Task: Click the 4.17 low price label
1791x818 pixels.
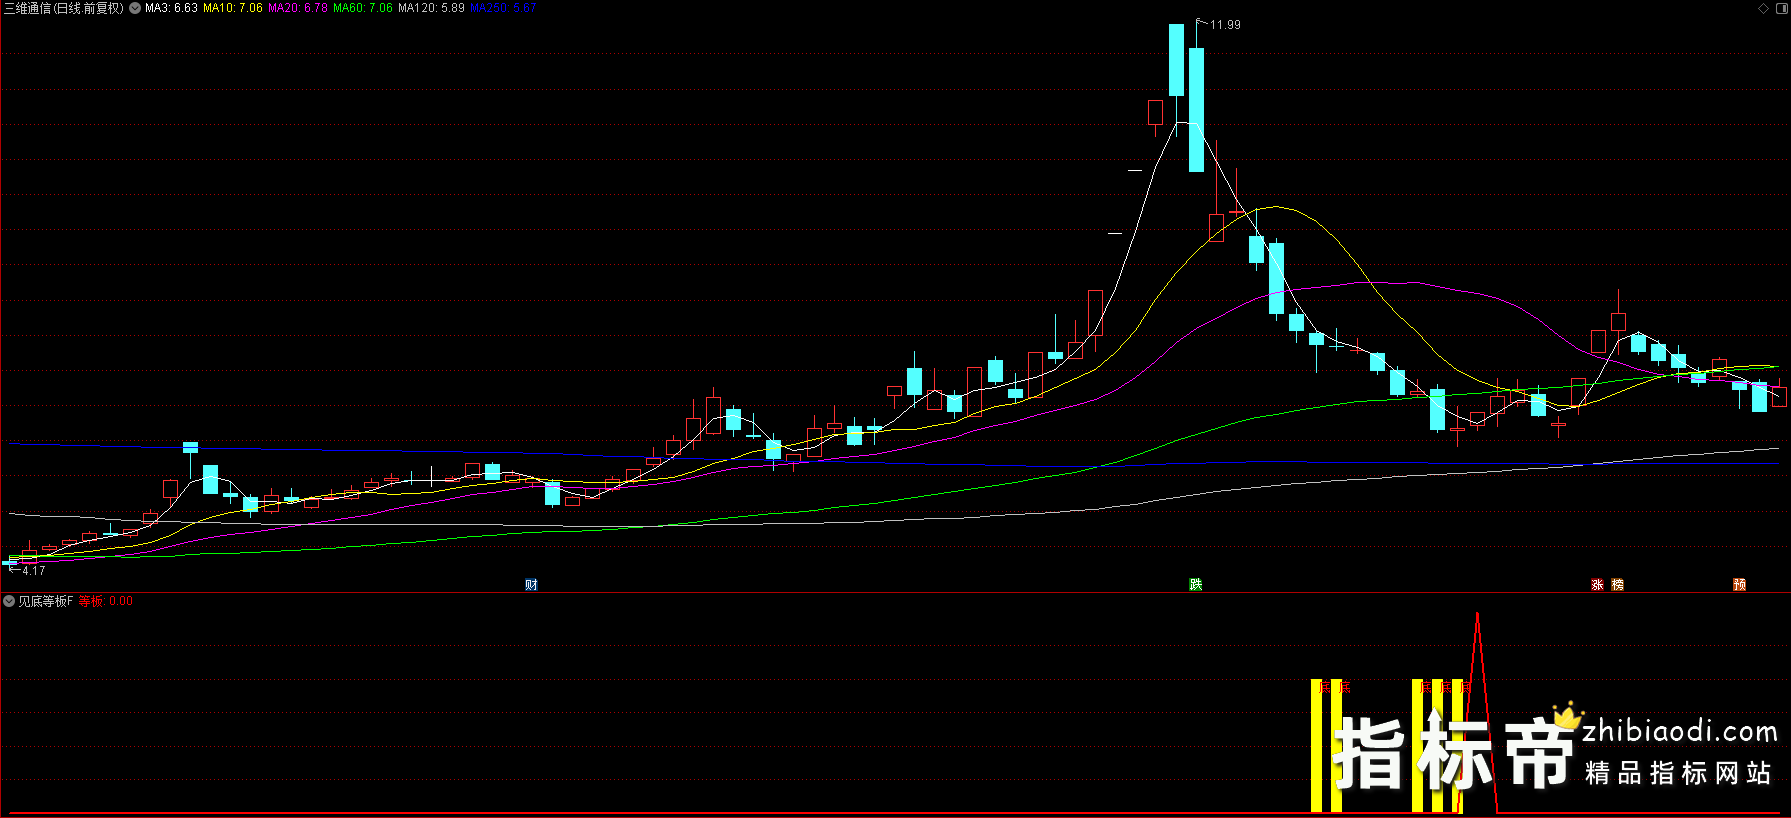Action: (34, 570)
